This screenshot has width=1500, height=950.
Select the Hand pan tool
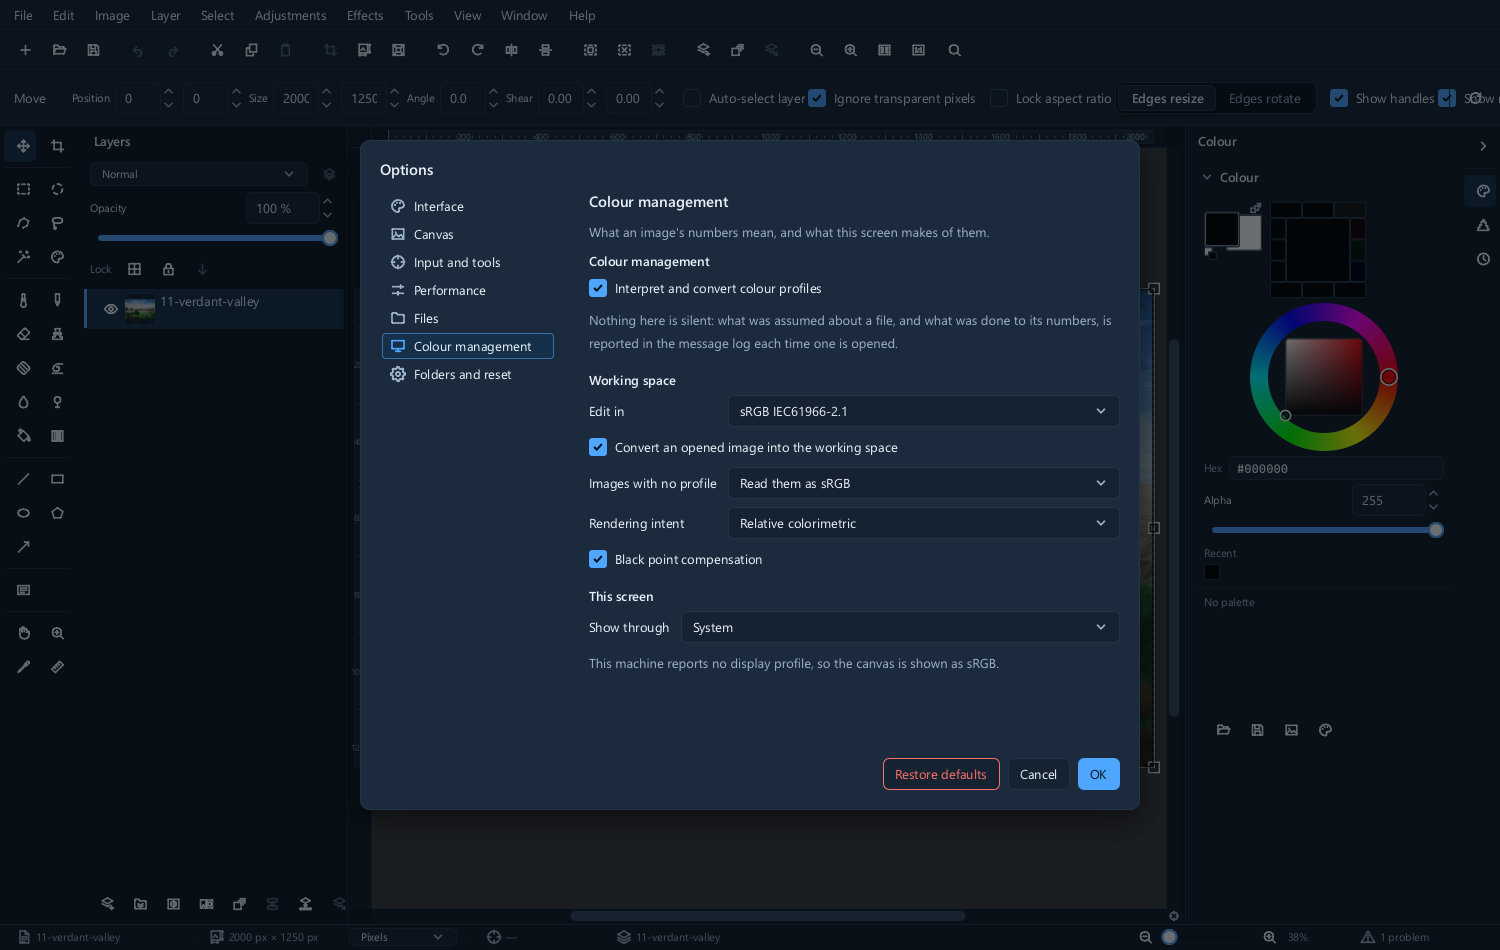pyautogui.click(x=23, y=633)
